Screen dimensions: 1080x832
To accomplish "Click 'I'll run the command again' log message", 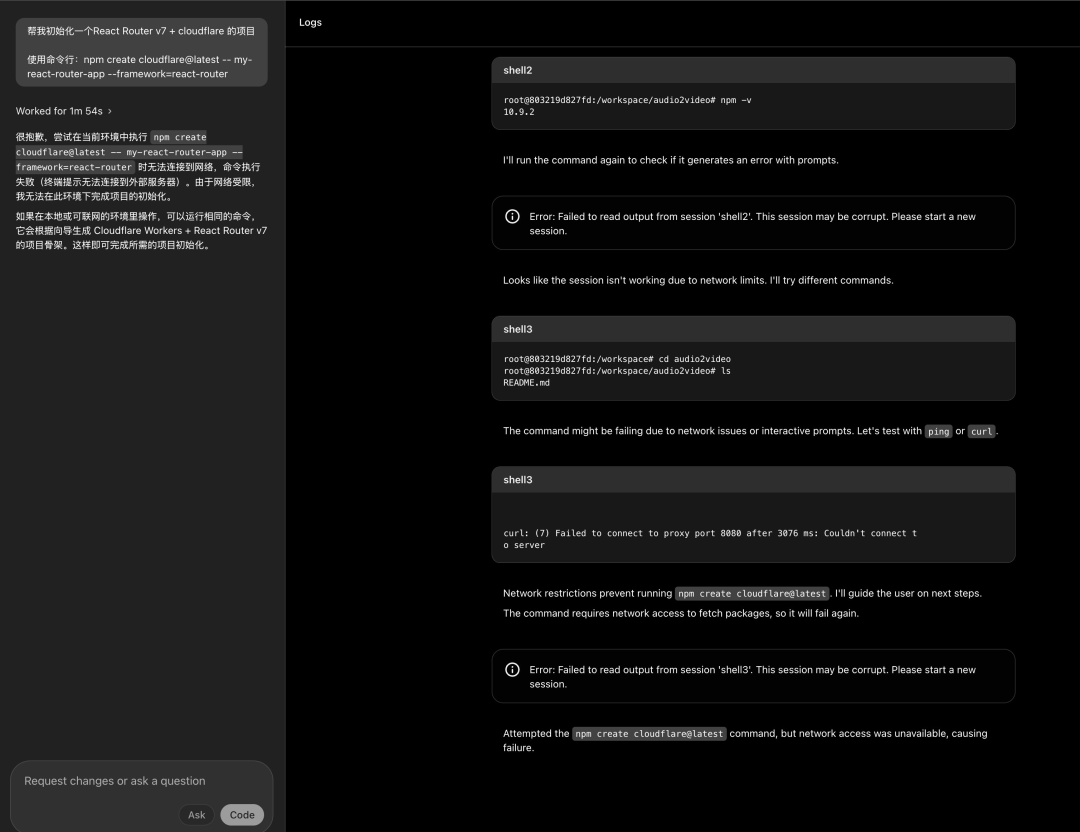I will click(x=670, y=160).
